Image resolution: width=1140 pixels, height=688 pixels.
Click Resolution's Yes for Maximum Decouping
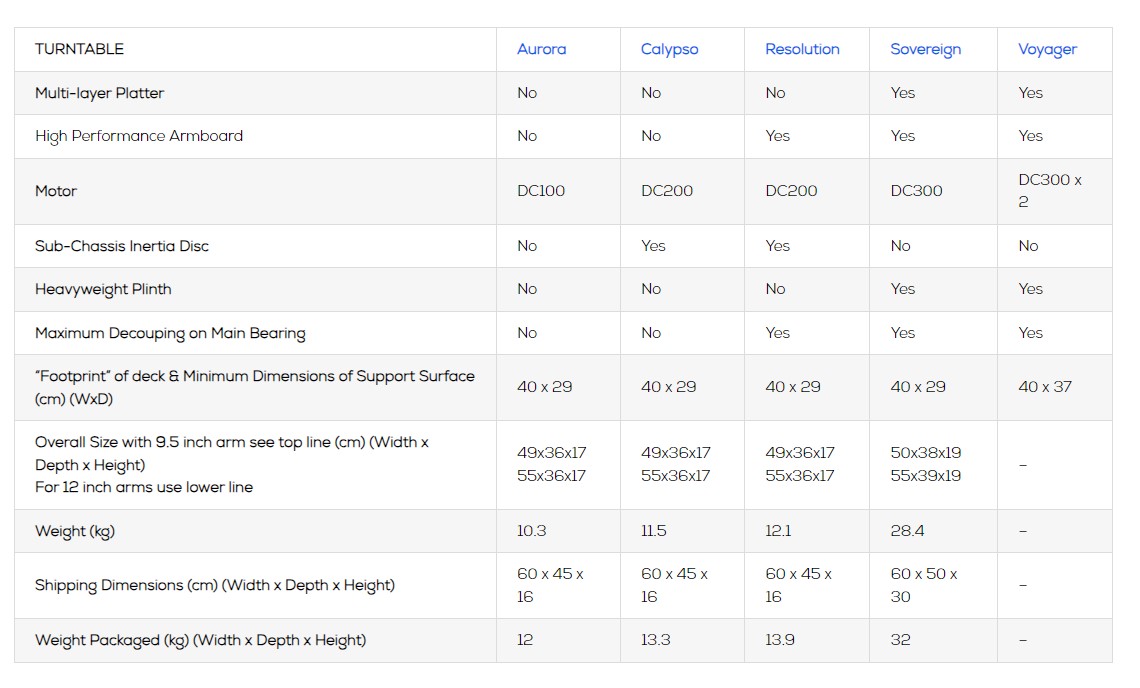click(x=777, y=333)
